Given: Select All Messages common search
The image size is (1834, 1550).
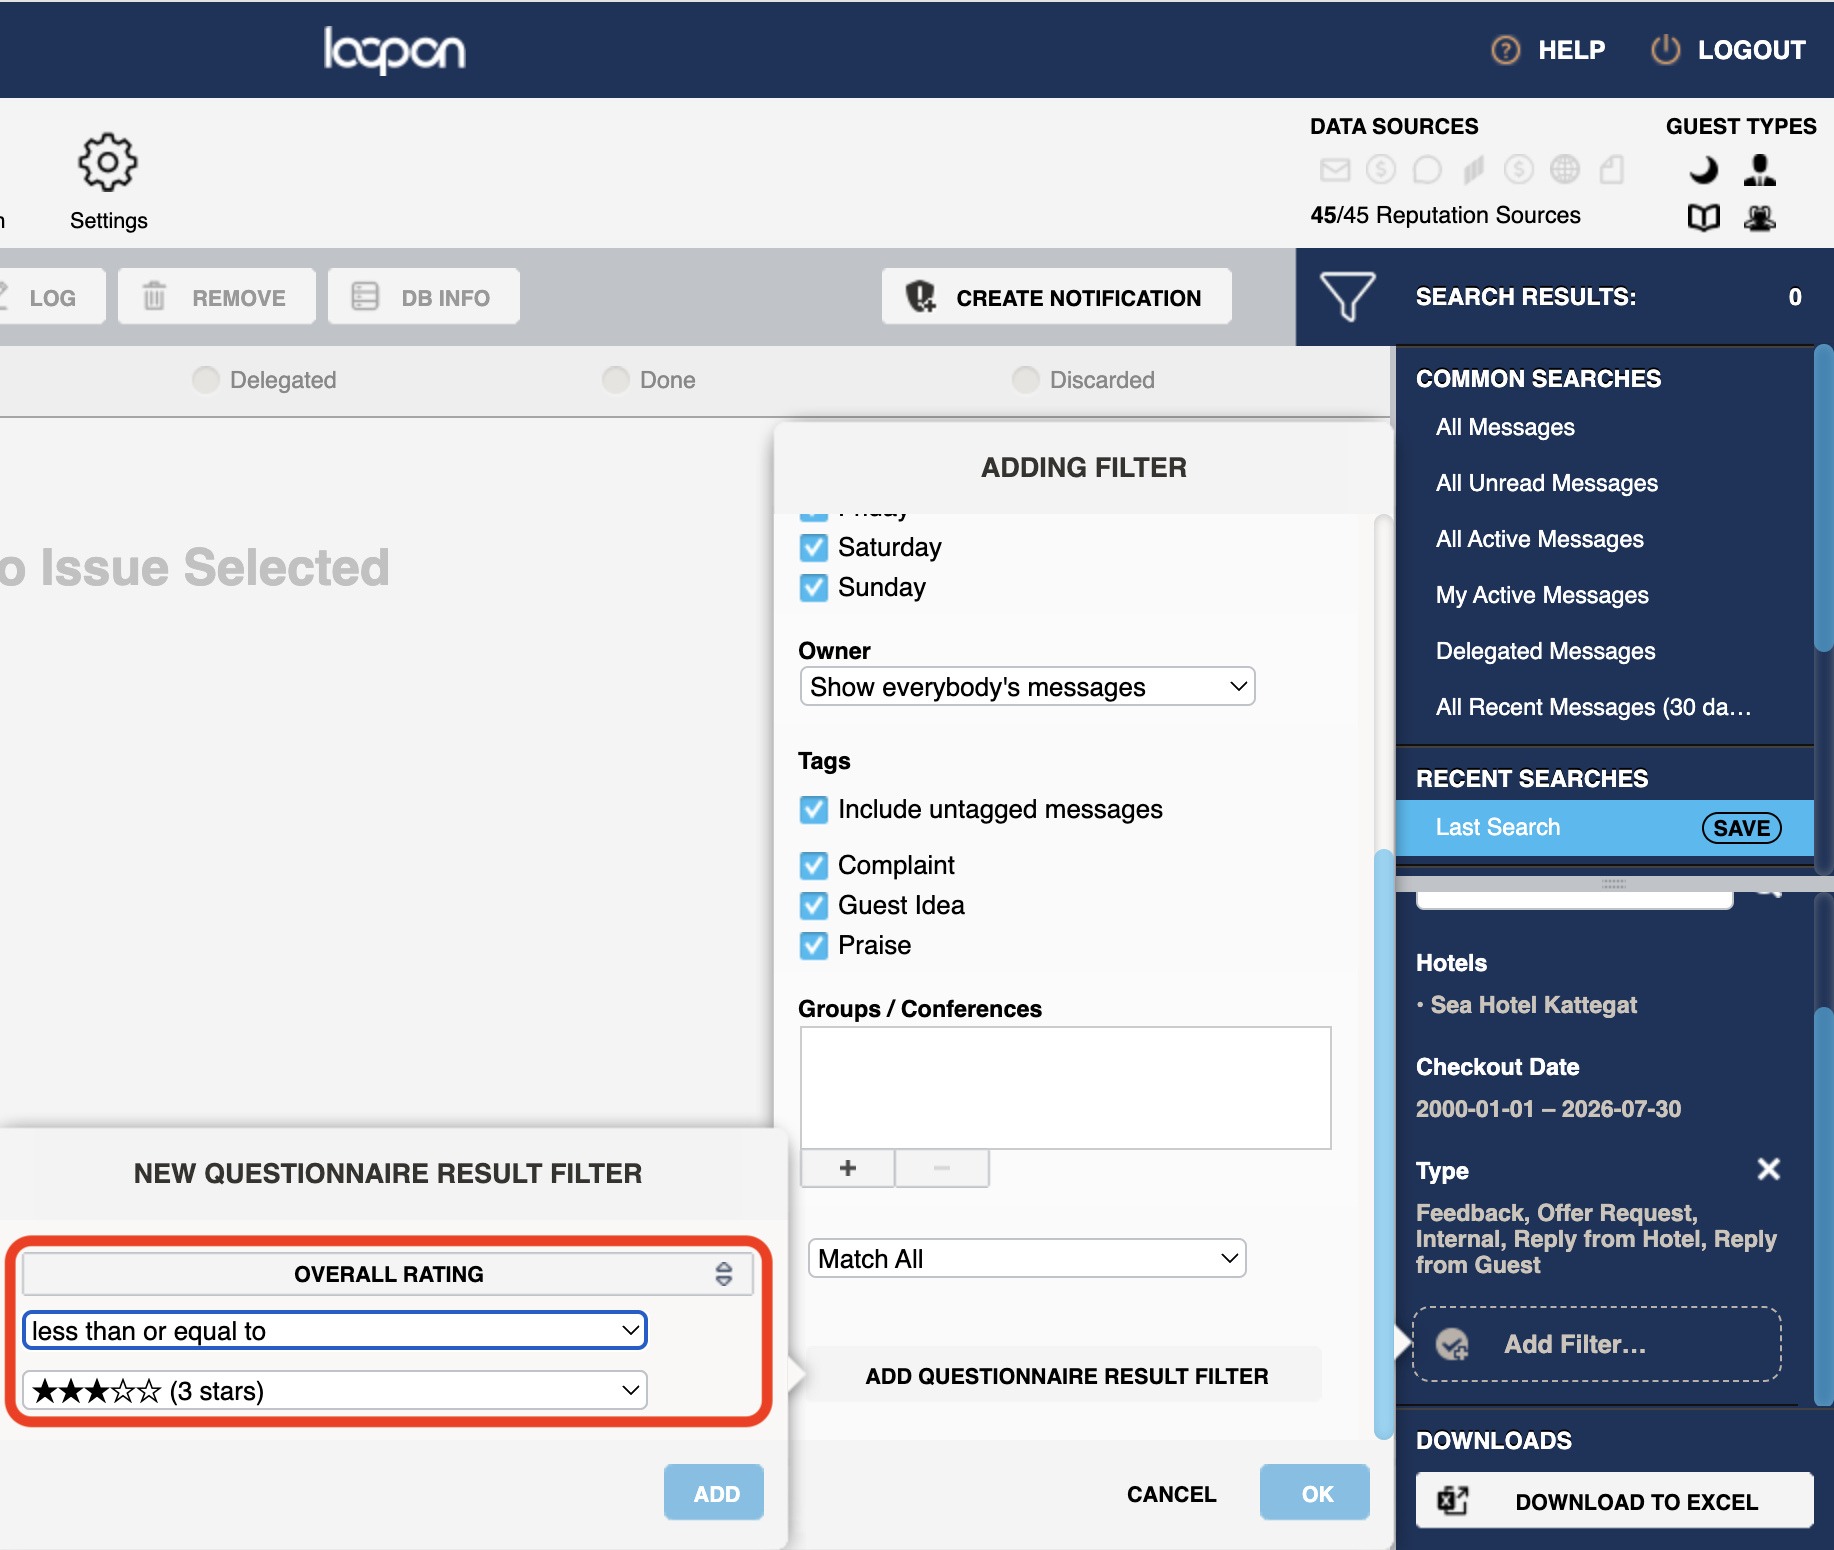Looking at the screenshot, I should point(1505,427).
